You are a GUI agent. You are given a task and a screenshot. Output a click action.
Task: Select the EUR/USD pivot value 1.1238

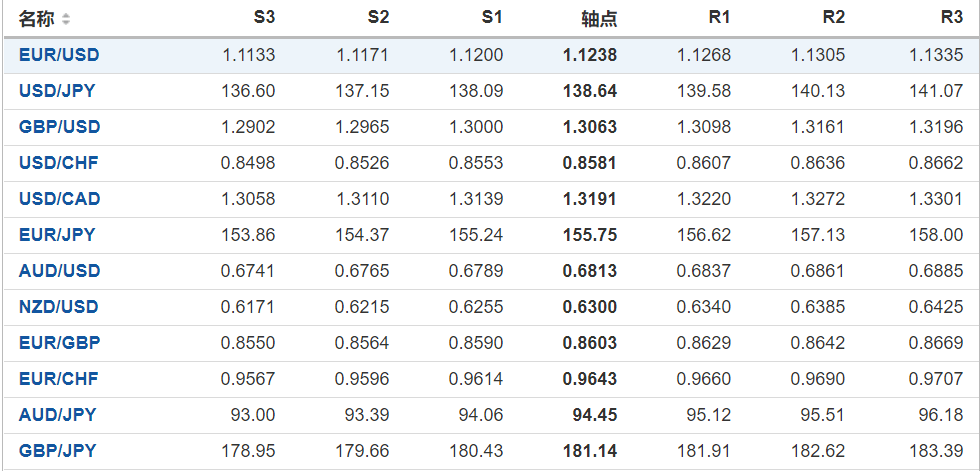pos(589,55)
